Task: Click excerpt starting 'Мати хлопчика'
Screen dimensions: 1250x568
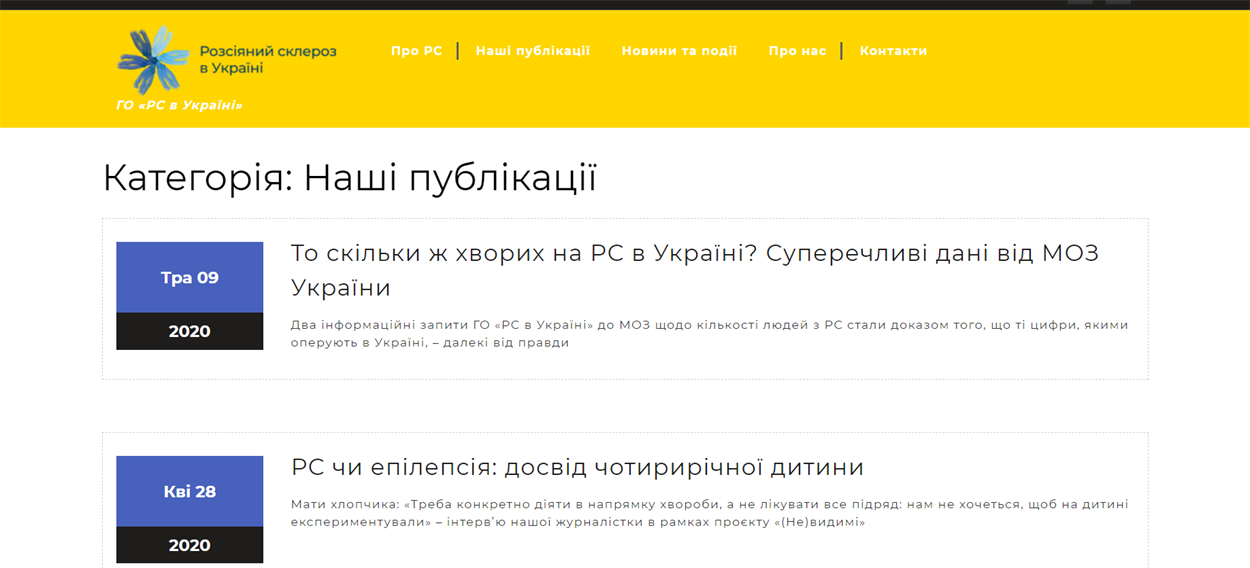Action: click(x=709, y=513)
